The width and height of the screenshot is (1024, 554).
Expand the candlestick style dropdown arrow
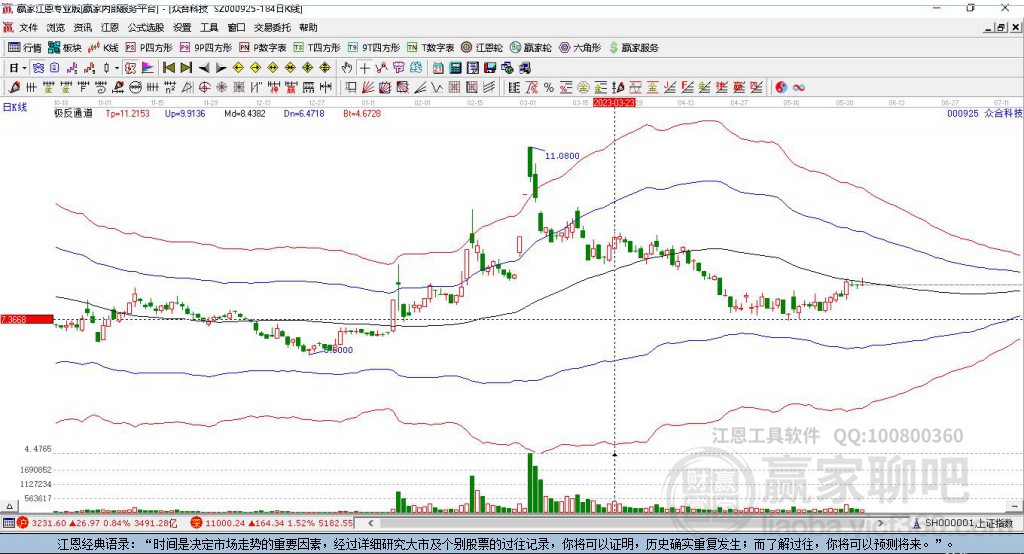[117, 68]
